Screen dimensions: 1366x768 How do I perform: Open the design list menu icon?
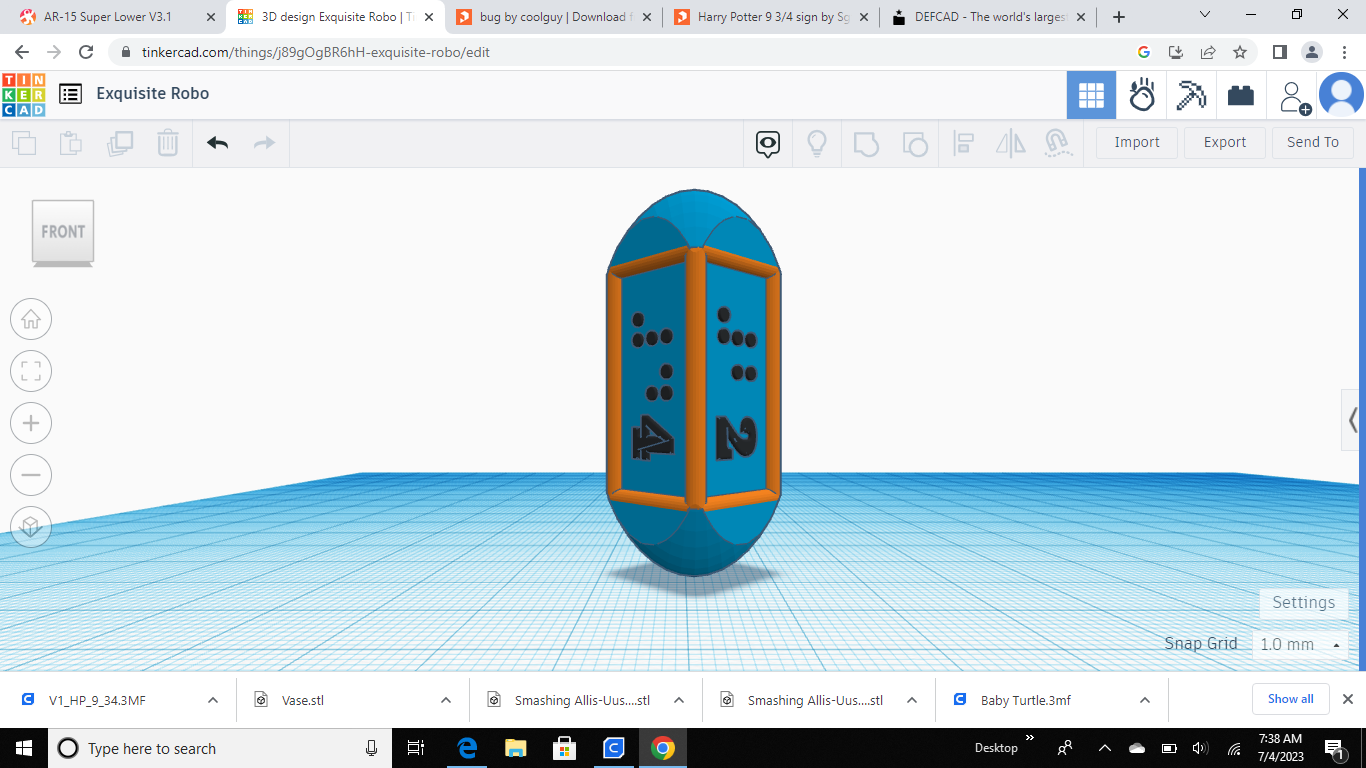(x=70, y=94)
